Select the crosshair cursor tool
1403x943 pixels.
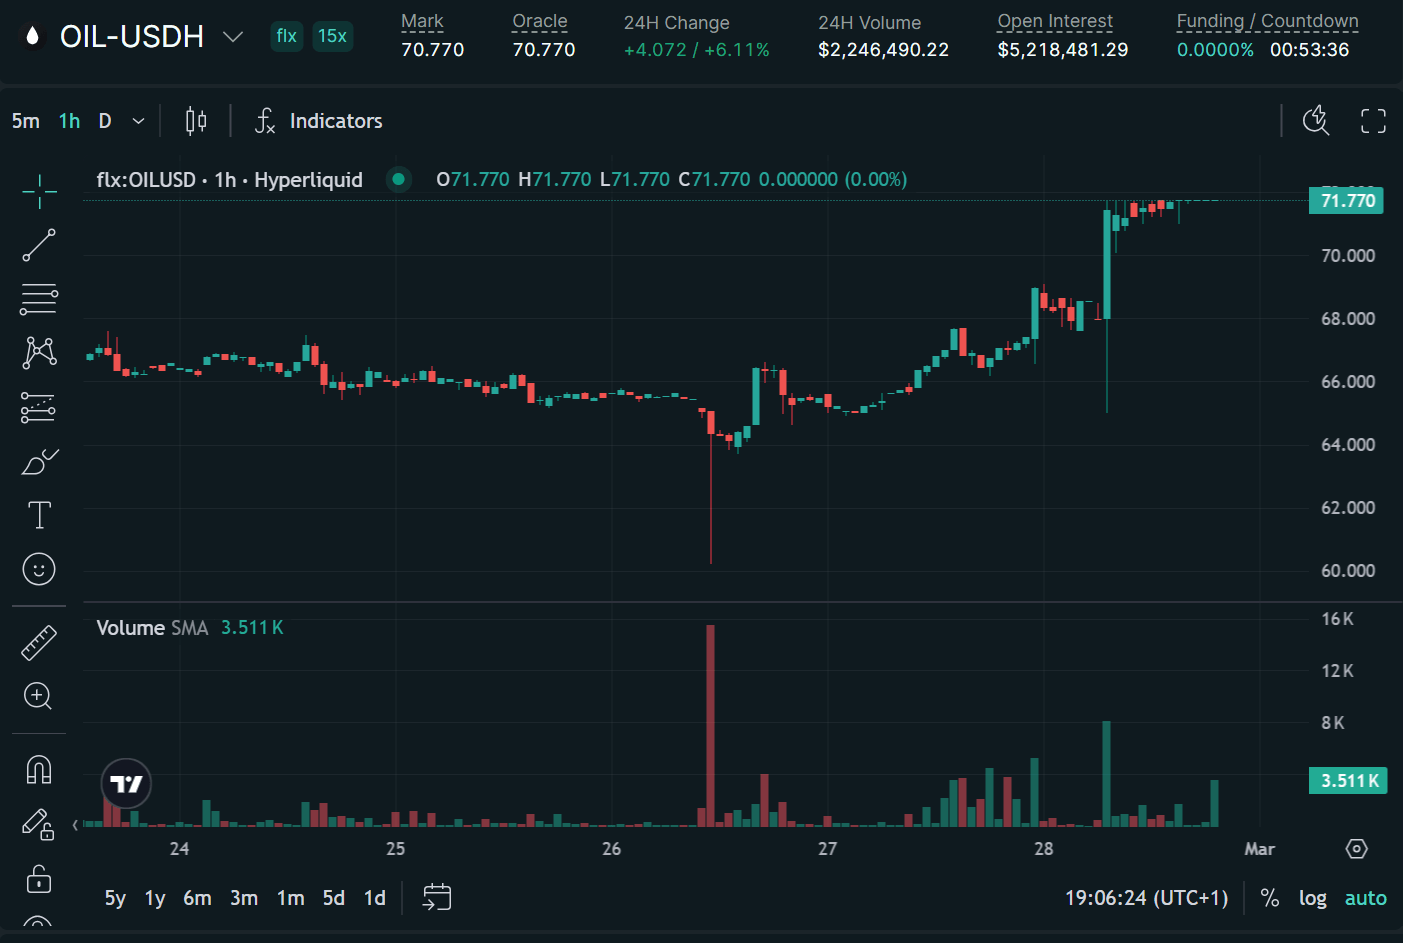[x=39, y=190]
